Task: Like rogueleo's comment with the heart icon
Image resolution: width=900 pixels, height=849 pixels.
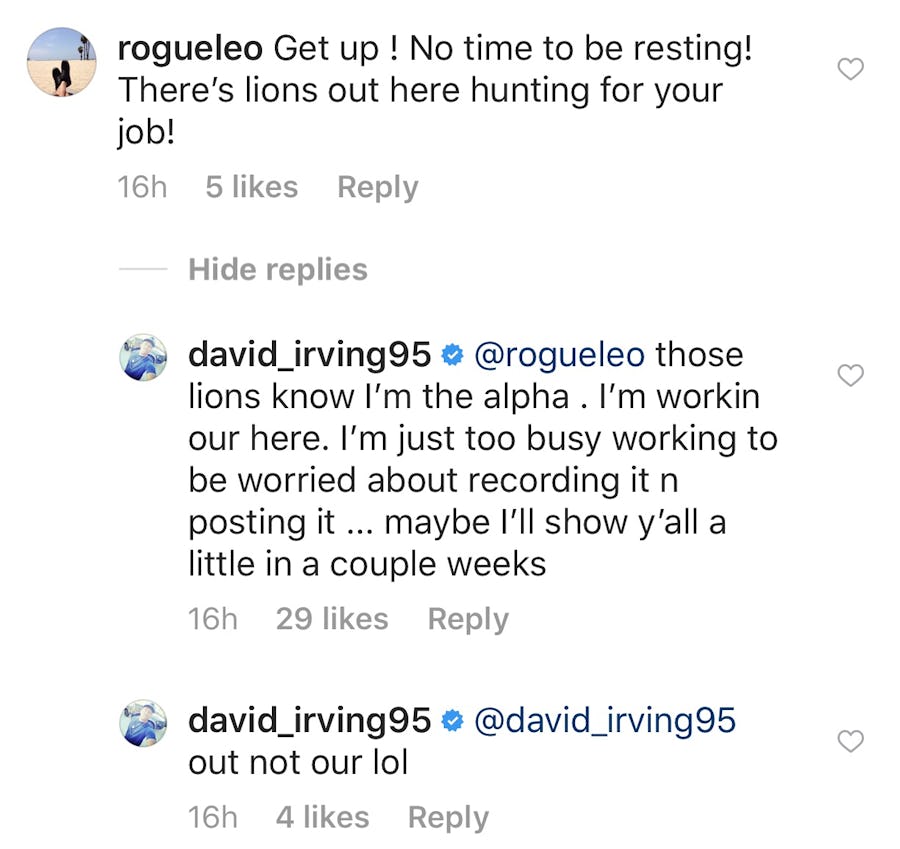Action: pos(850,70)
